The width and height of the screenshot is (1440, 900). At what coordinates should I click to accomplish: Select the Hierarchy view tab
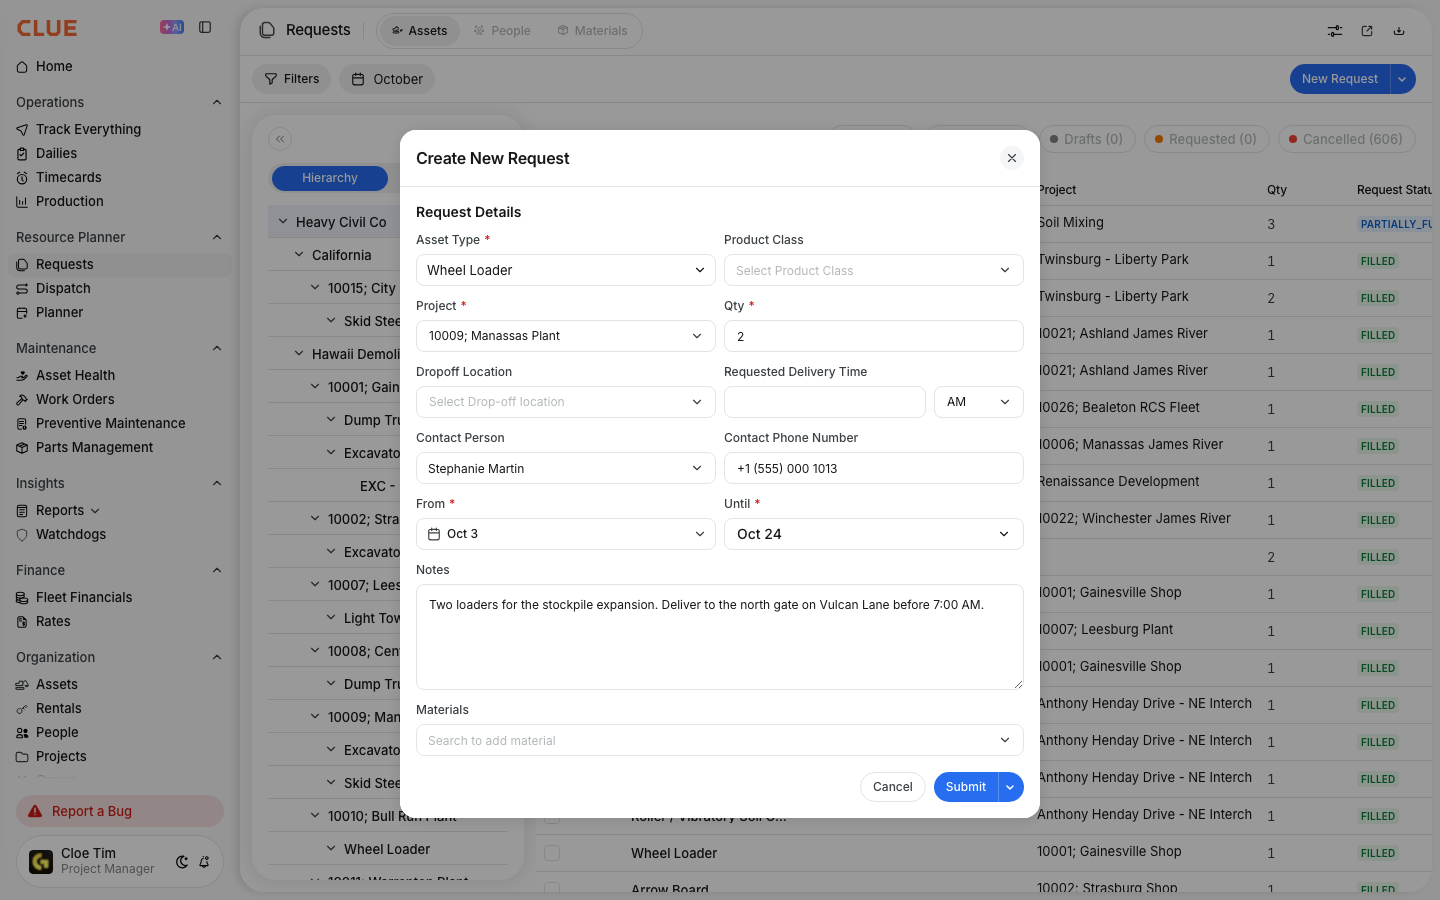click(x=330, y=178)
